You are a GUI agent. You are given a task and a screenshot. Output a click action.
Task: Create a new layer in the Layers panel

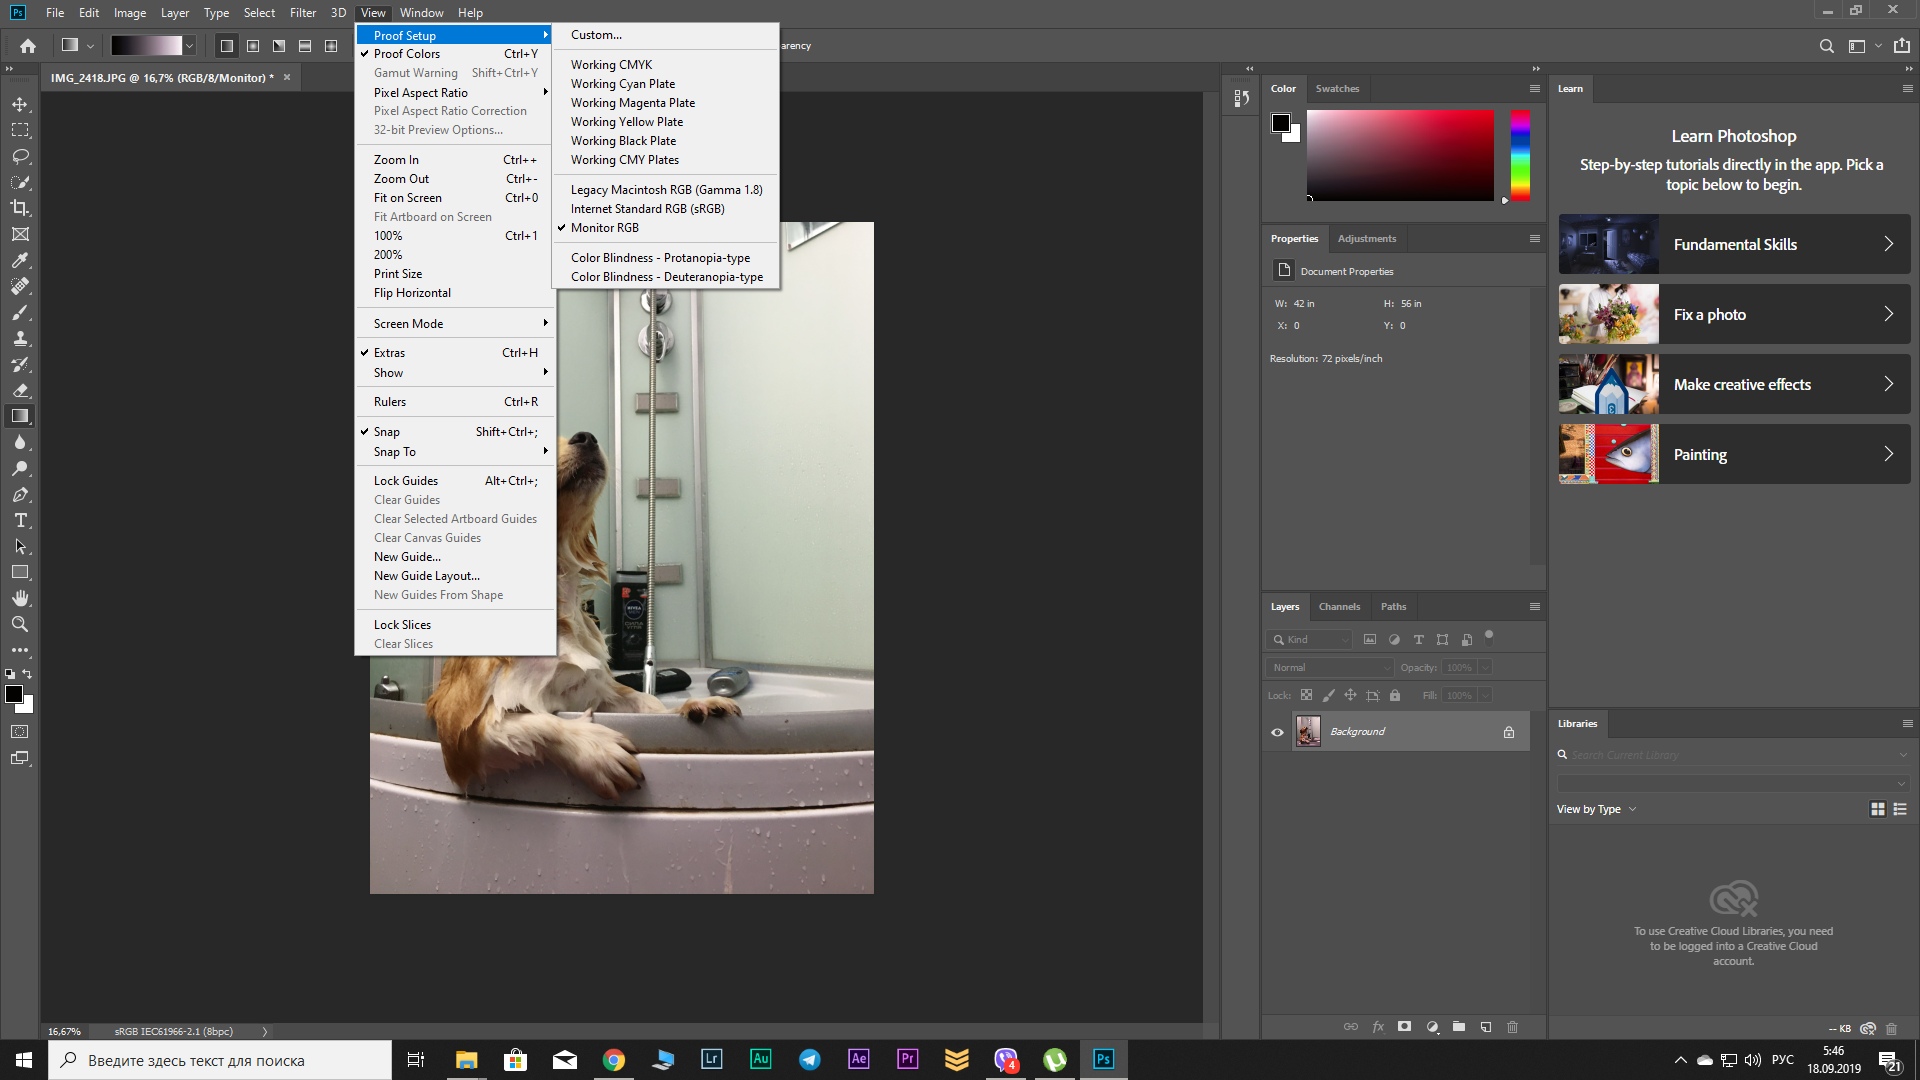point(1486,1027)
